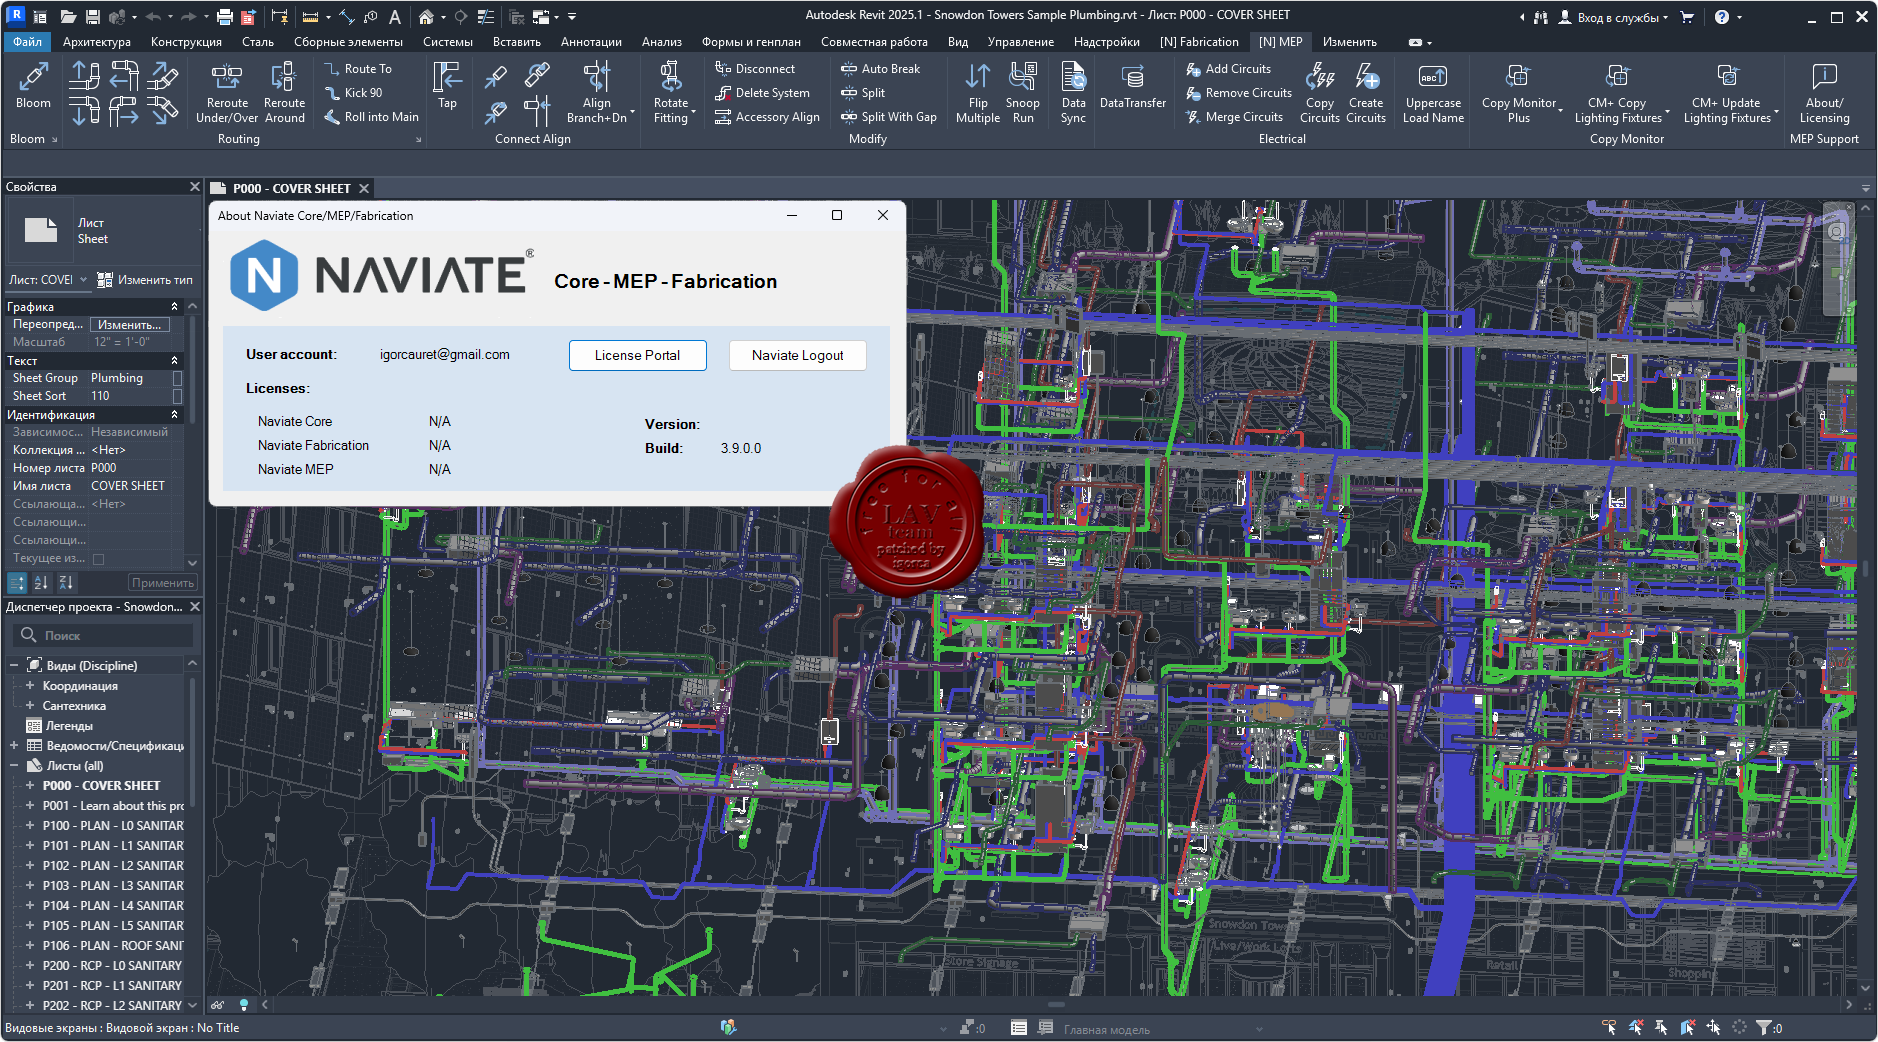Toggle Z-A descending sort in properties
Screen dimensions: 1878x1042
66,582
